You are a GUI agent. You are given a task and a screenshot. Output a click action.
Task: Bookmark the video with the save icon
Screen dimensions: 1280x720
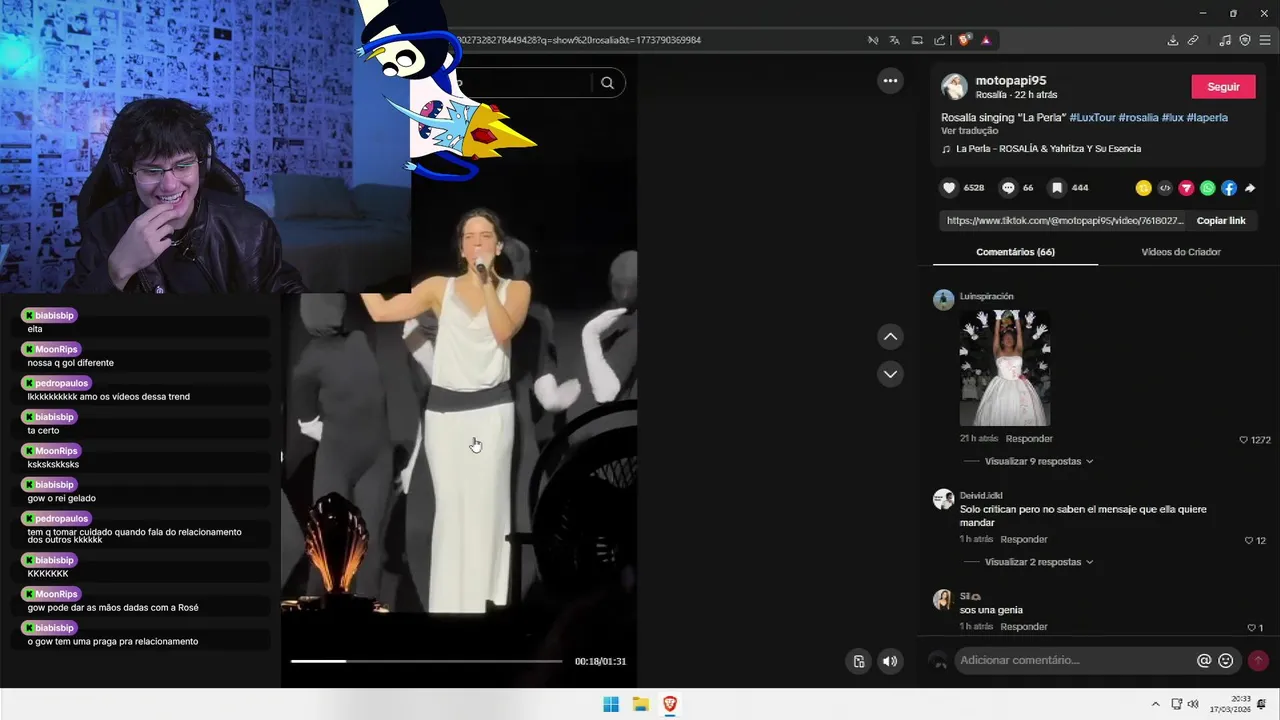(1057, 188)
